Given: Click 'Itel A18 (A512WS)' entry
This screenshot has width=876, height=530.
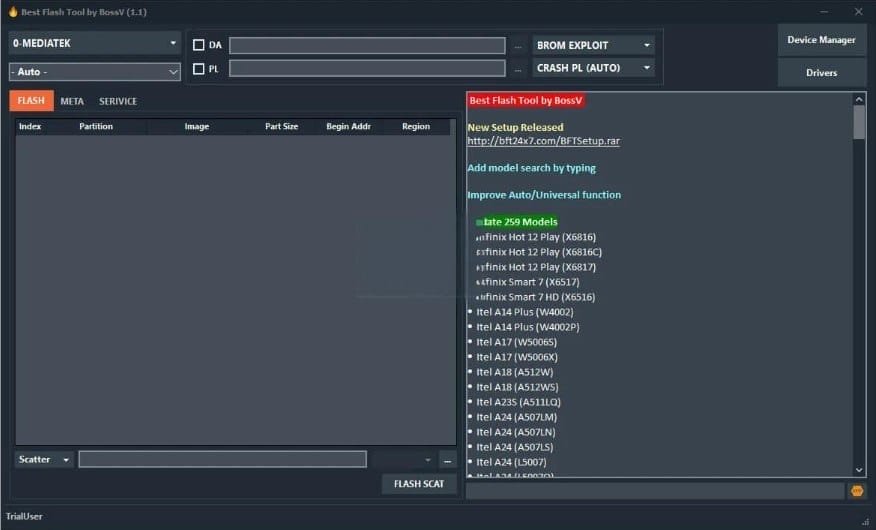Looking at the screenshot, I should [517, 387].
